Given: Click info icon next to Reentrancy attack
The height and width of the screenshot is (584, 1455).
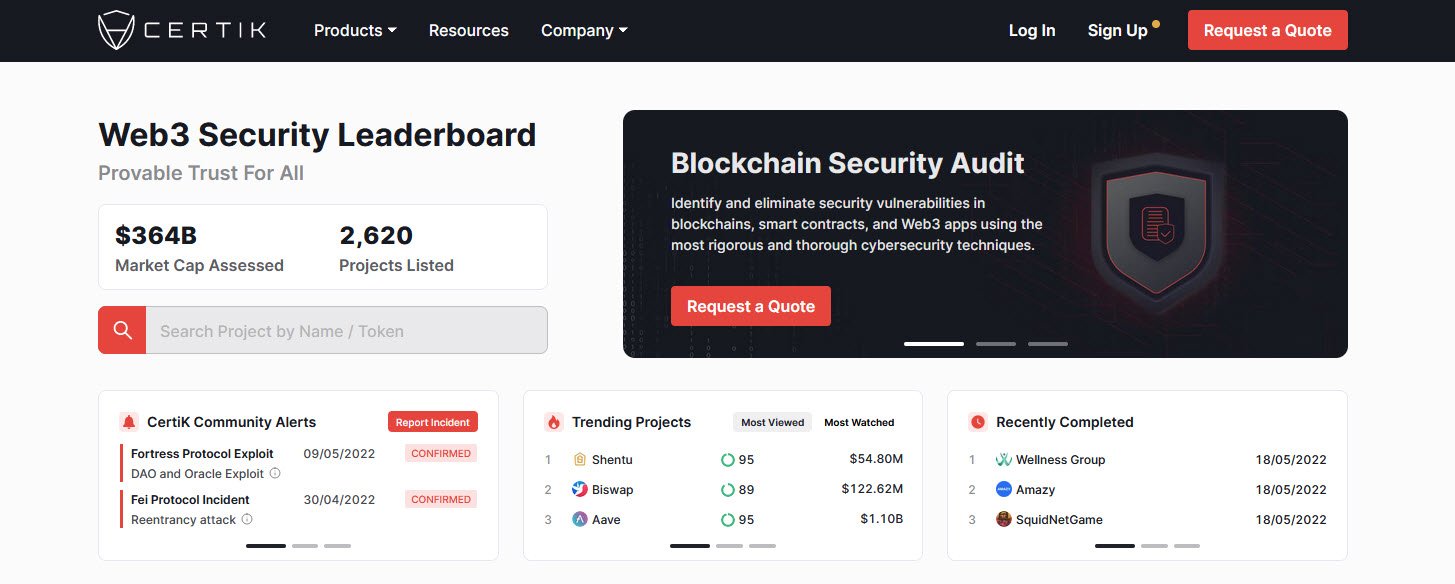Looking at the screenshot, I should [x=247, y=519].
